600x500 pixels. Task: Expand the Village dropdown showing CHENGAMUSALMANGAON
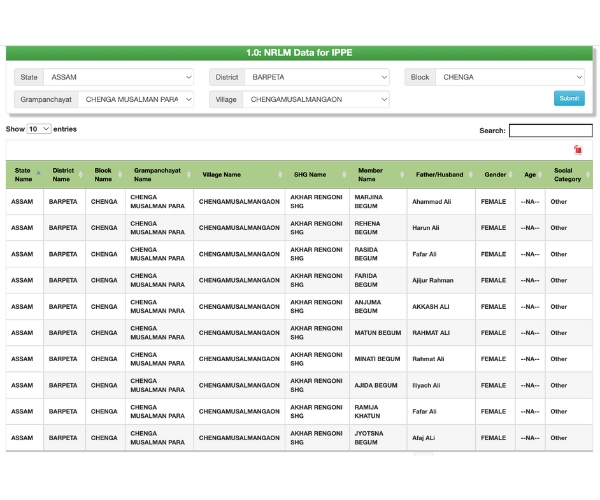click(x=315, y=99)
